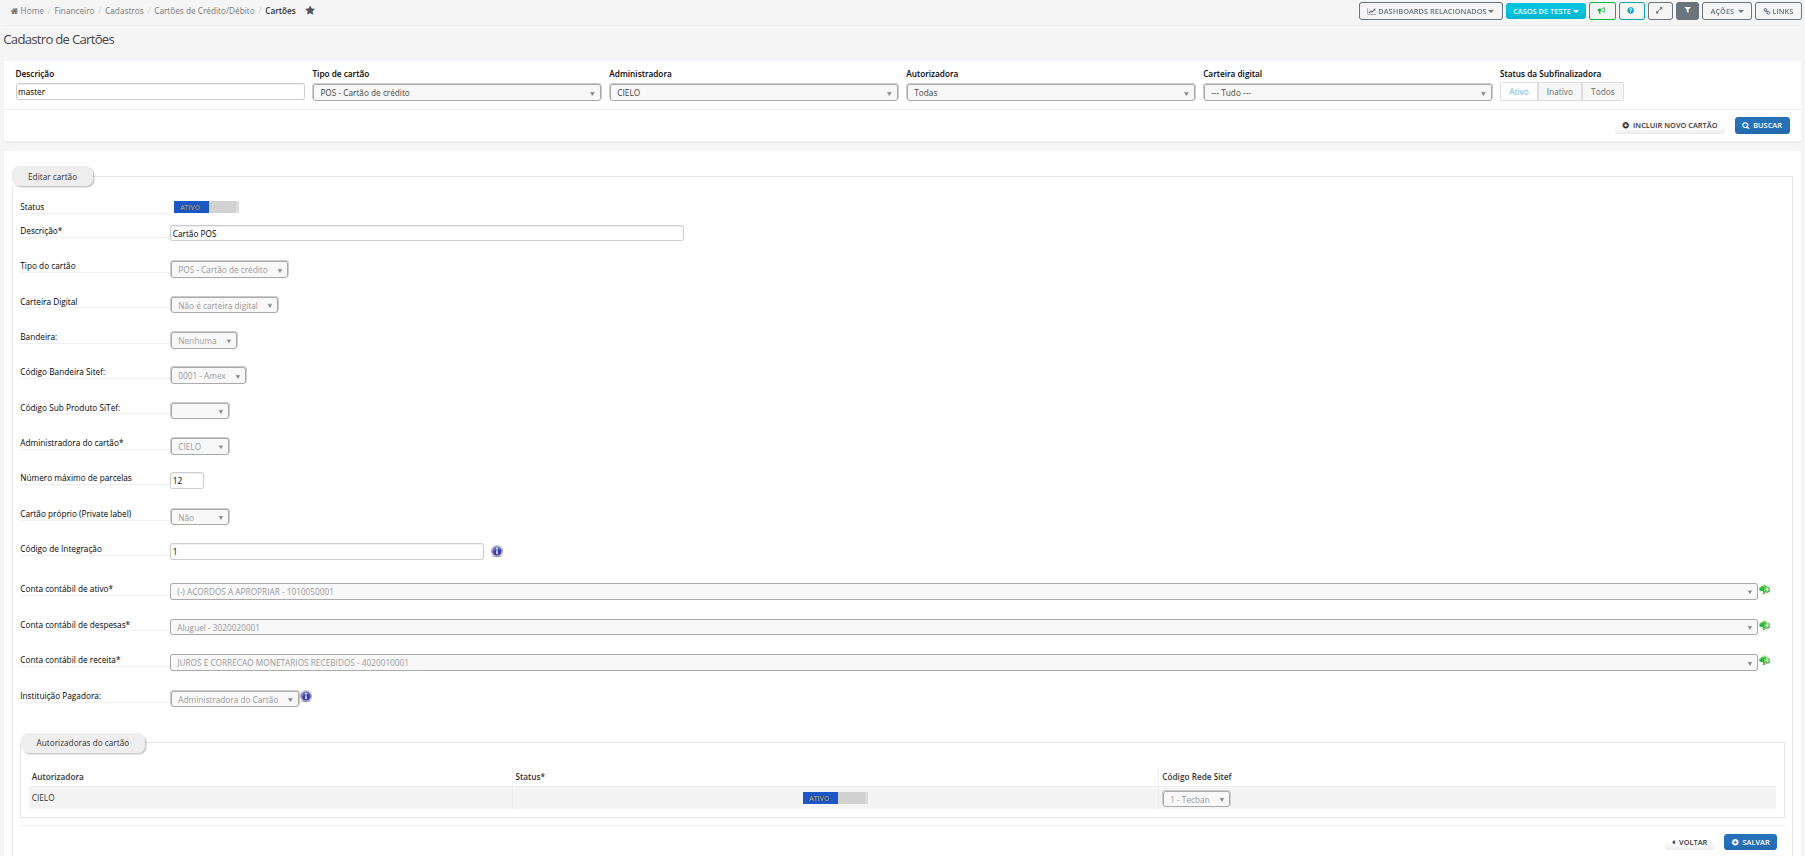
Task: Click Número máximo de parcelas field
Action: click(x=187, y=481)
